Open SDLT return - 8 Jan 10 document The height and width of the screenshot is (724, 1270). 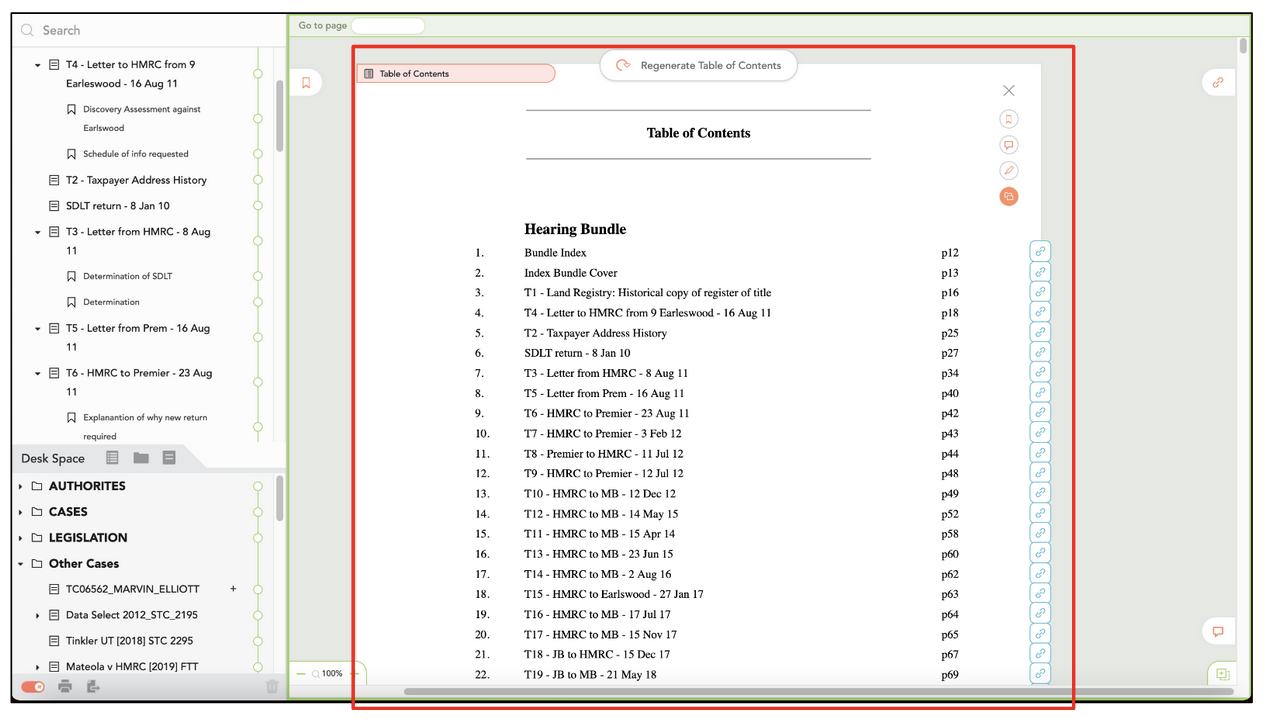click(x=117, y=206)
